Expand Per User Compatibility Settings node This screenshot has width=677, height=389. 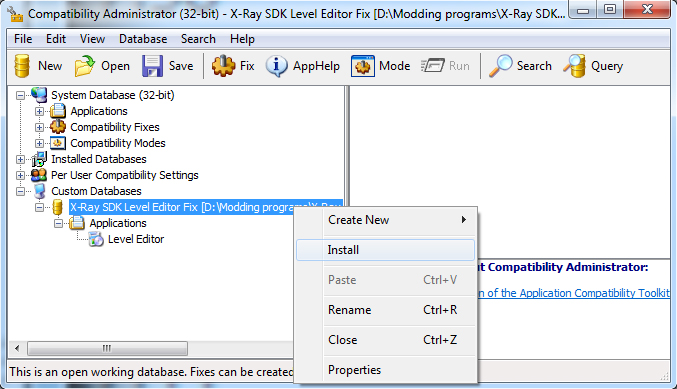click(x=20, y=175)
